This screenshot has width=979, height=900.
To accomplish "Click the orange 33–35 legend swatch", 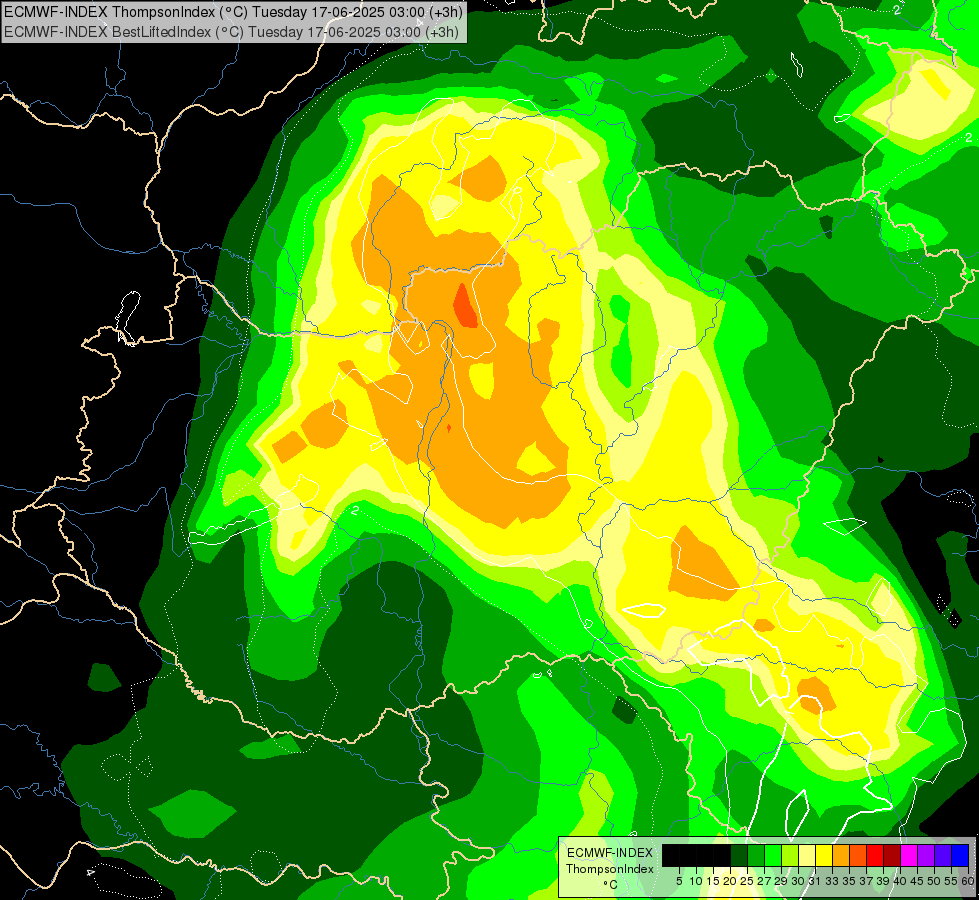I will [841, 855].
